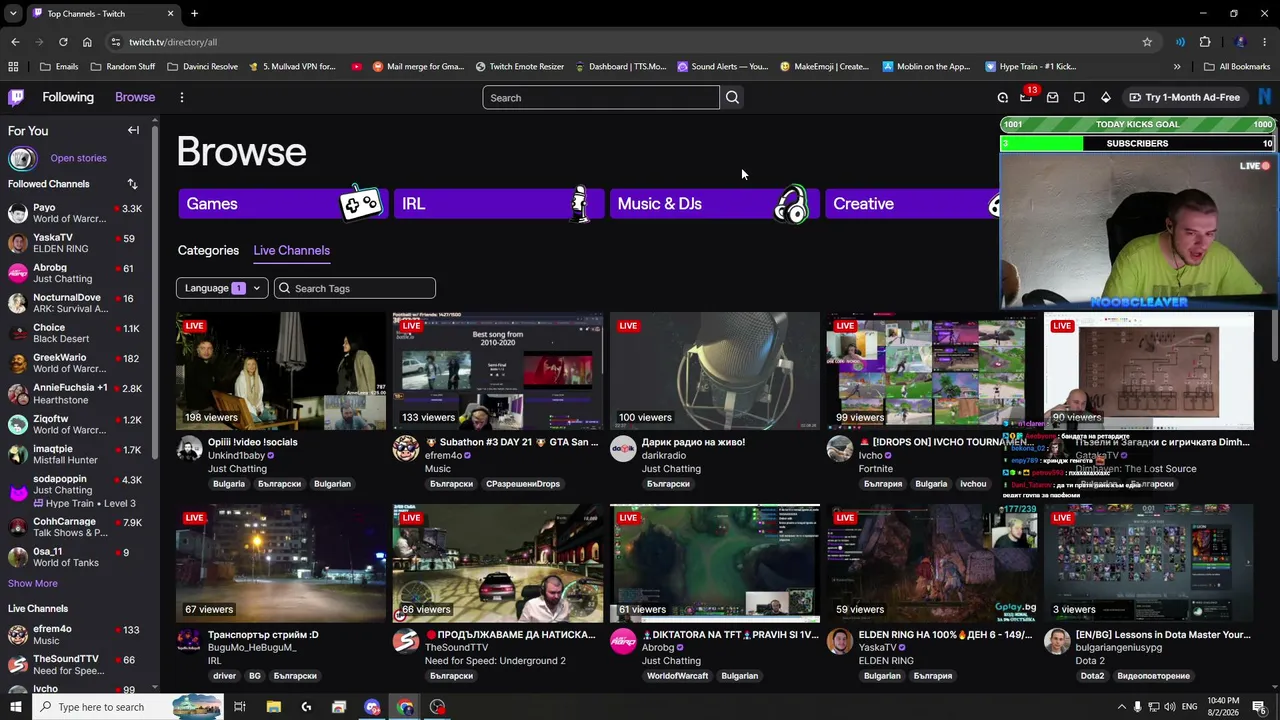Viewport: 1280px width, 720px height.
Task: Open the Chrome three-dot menu
Action: [x=1265, y=42]
